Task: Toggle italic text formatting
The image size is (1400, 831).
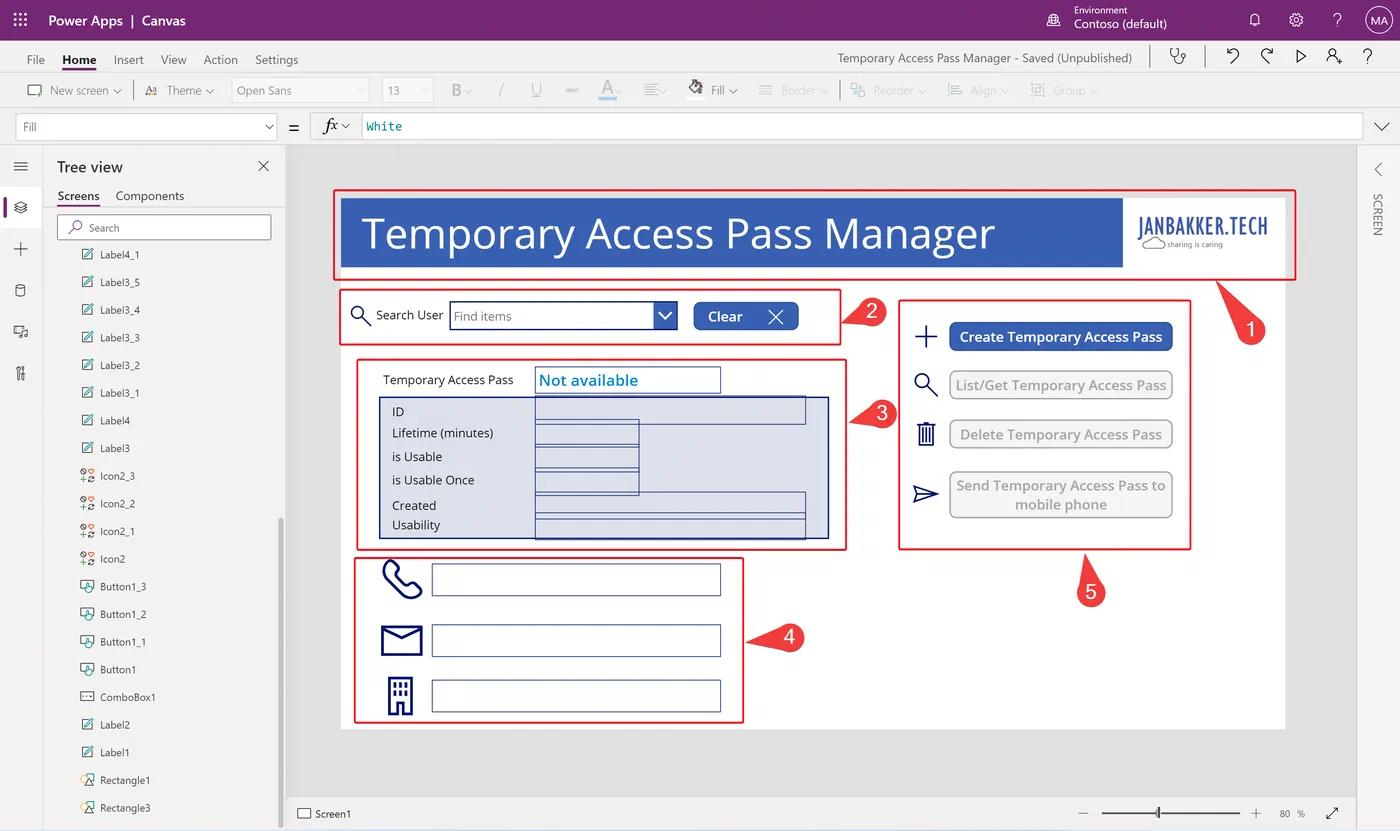Action: pos(501,90)
